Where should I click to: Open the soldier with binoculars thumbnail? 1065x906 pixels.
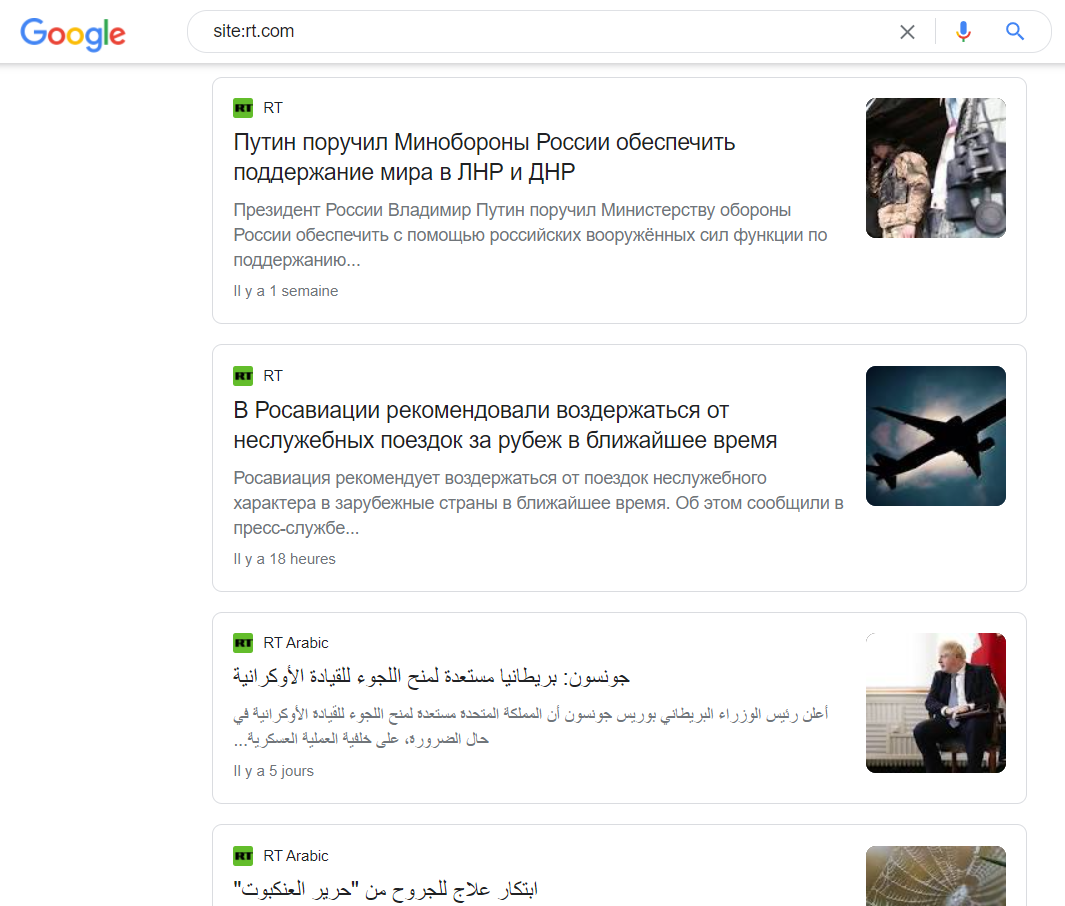coord(936,168)
